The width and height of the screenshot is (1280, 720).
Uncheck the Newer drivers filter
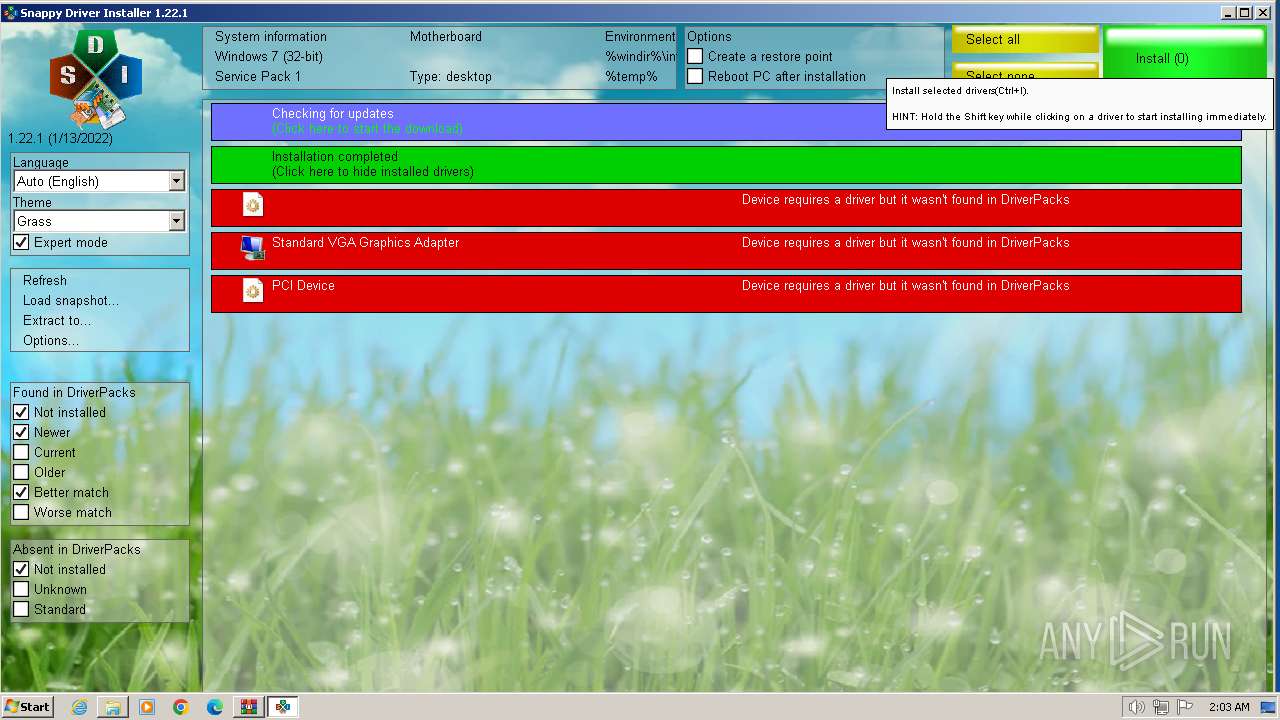coord(21,433)
